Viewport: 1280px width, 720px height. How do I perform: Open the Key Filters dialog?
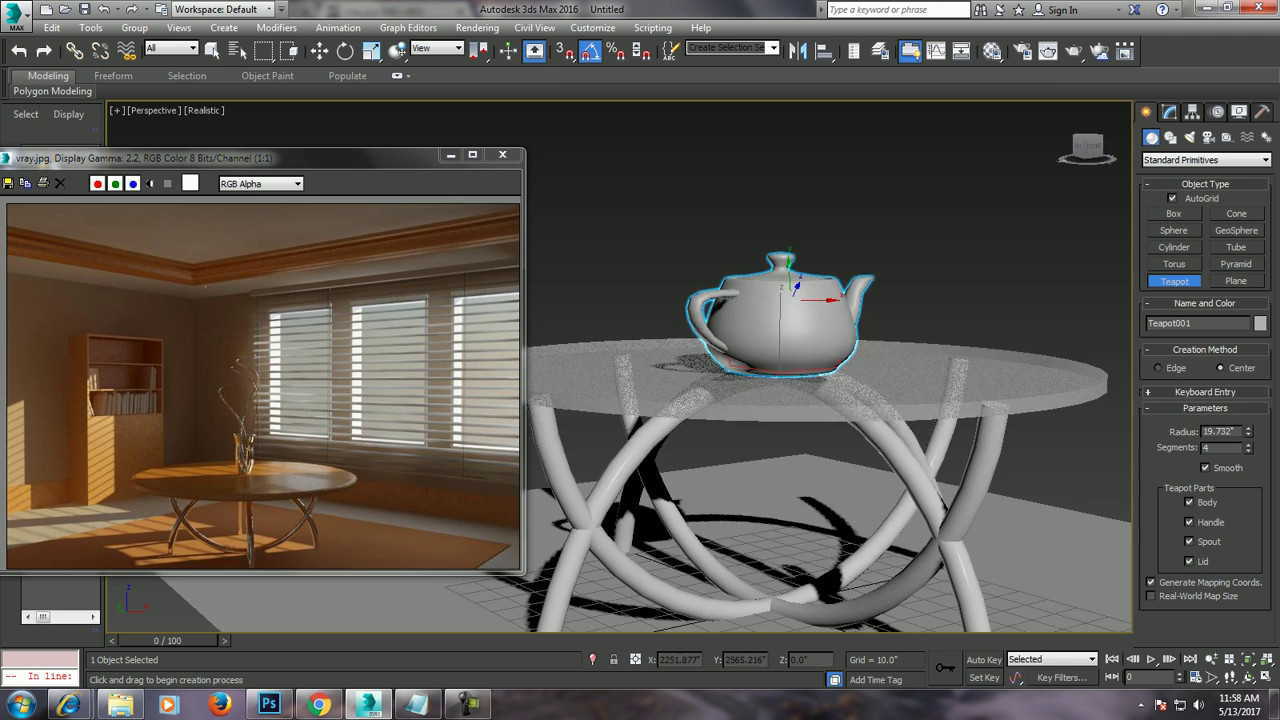coord(1062,678)
